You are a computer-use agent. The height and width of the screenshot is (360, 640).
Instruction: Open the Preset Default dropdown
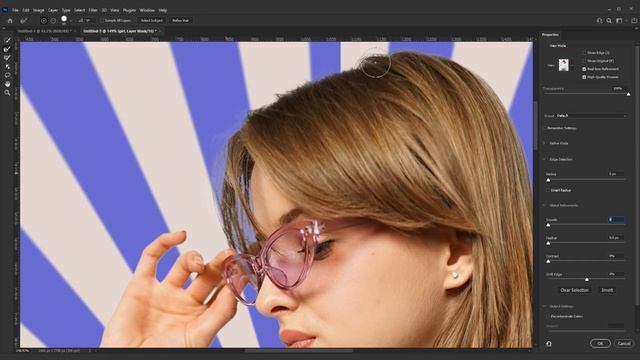pos(591,116)
